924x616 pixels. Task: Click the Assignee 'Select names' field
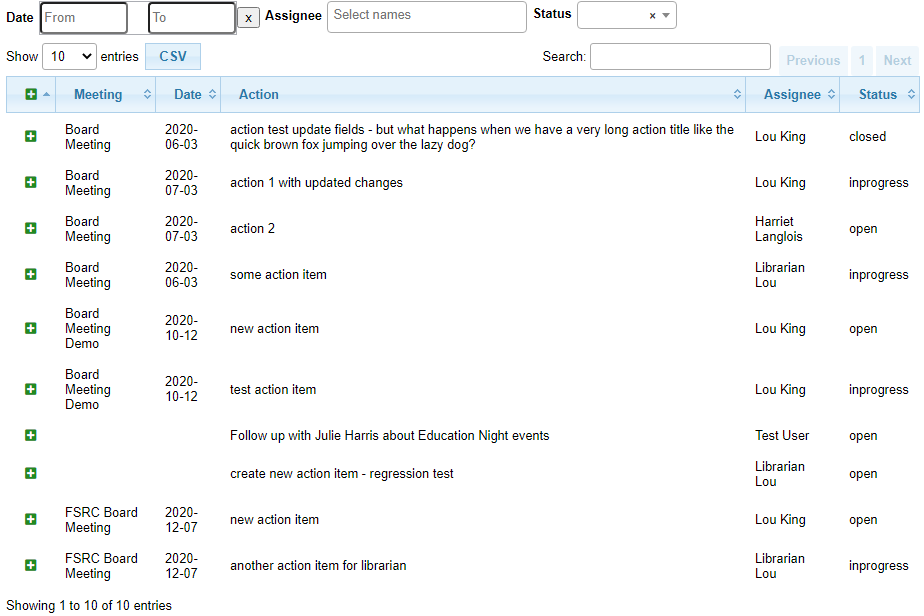pyautogui.click(x=427, y=17)
